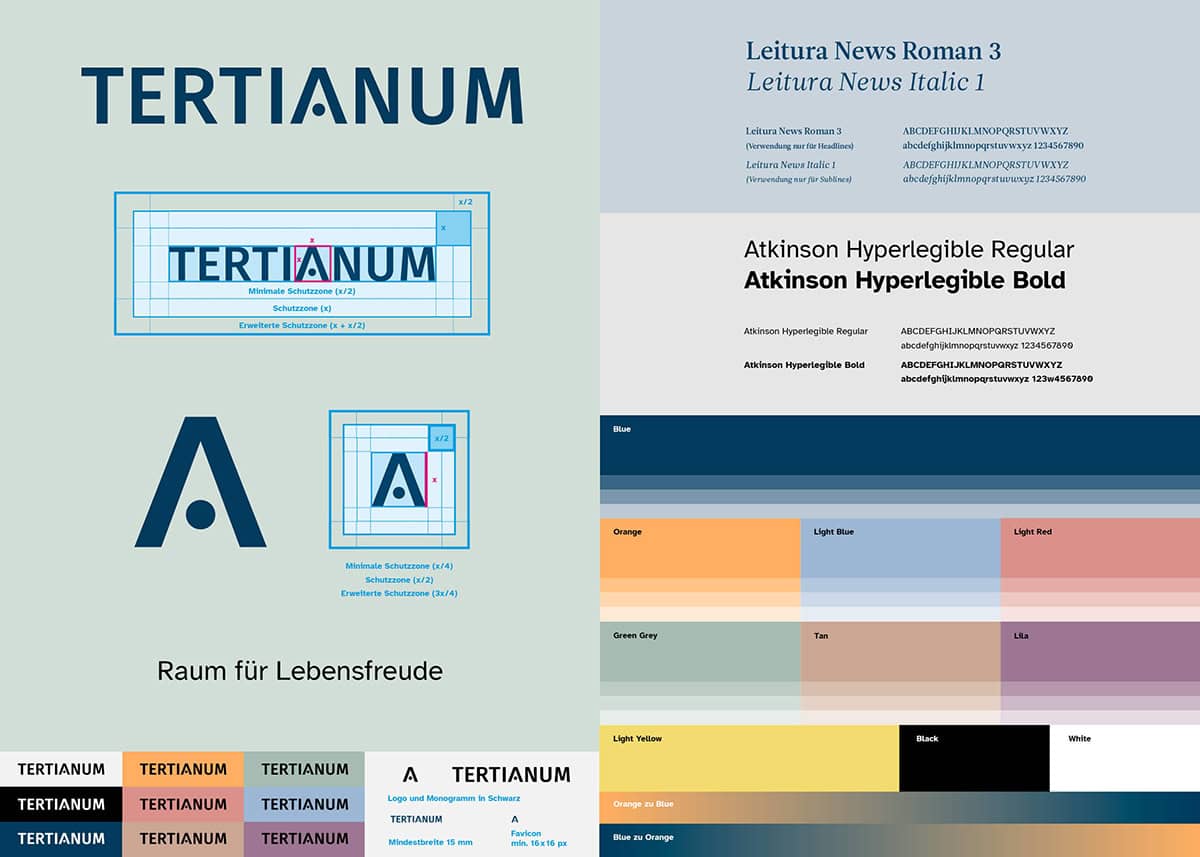Click the 'x/2' square in monogram diagram

441,437
